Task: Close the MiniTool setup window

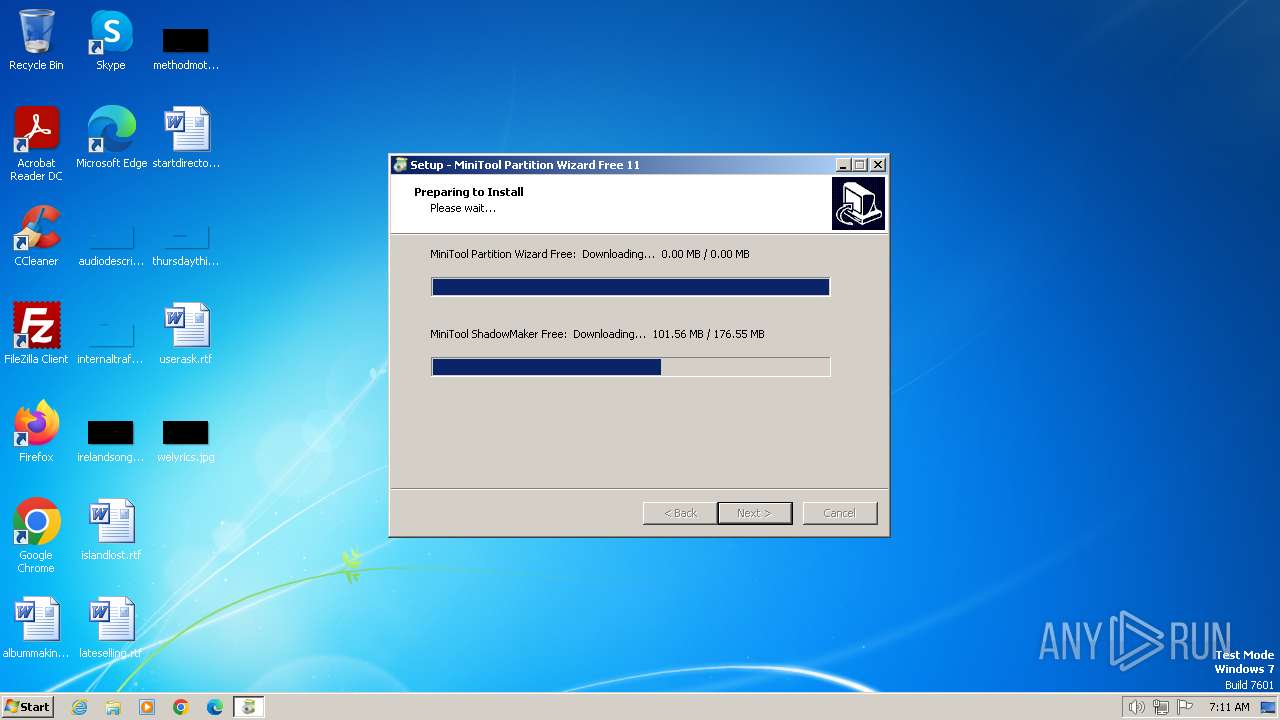Action: (878, 165)
